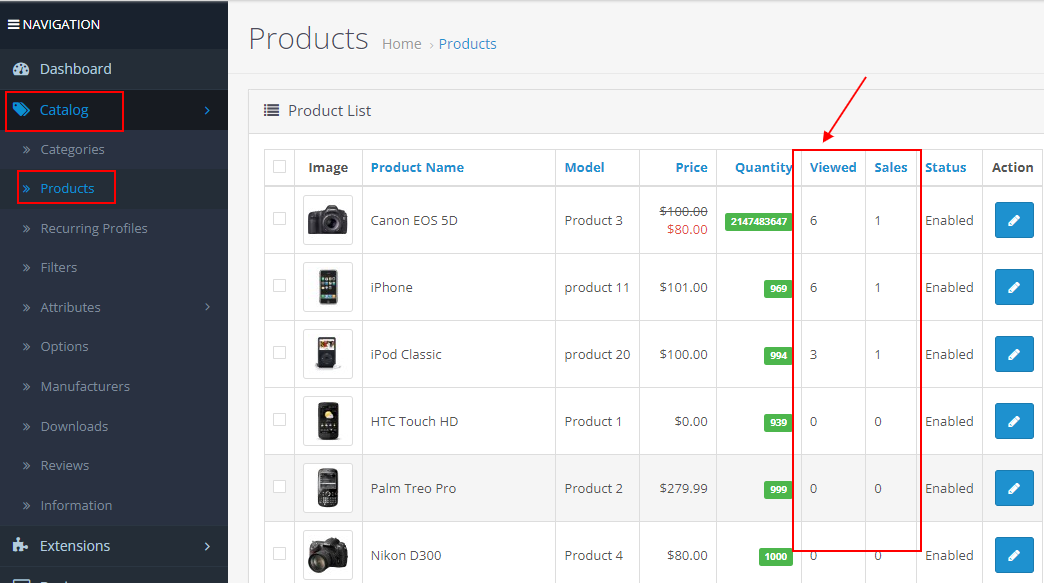Expand the Attributes submenu chevron

[207, 307]
